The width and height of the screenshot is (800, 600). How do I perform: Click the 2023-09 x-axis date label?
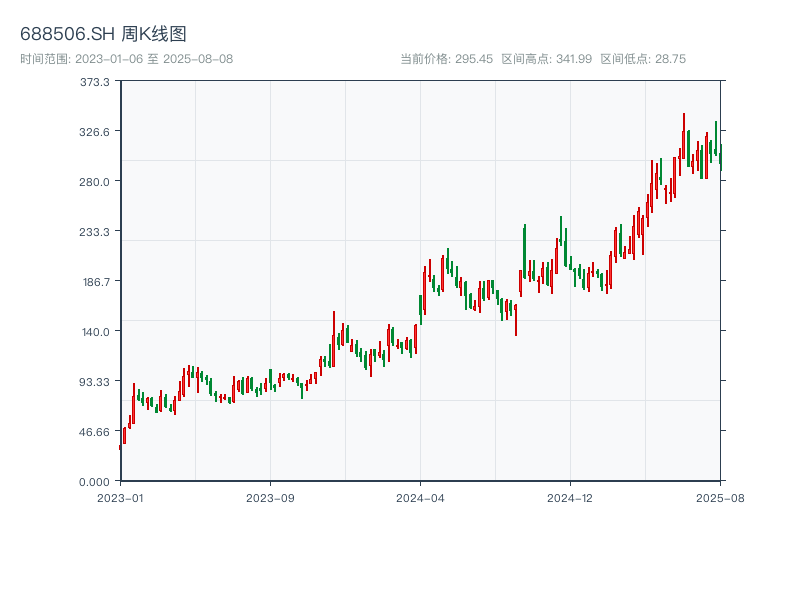(270, 498)
